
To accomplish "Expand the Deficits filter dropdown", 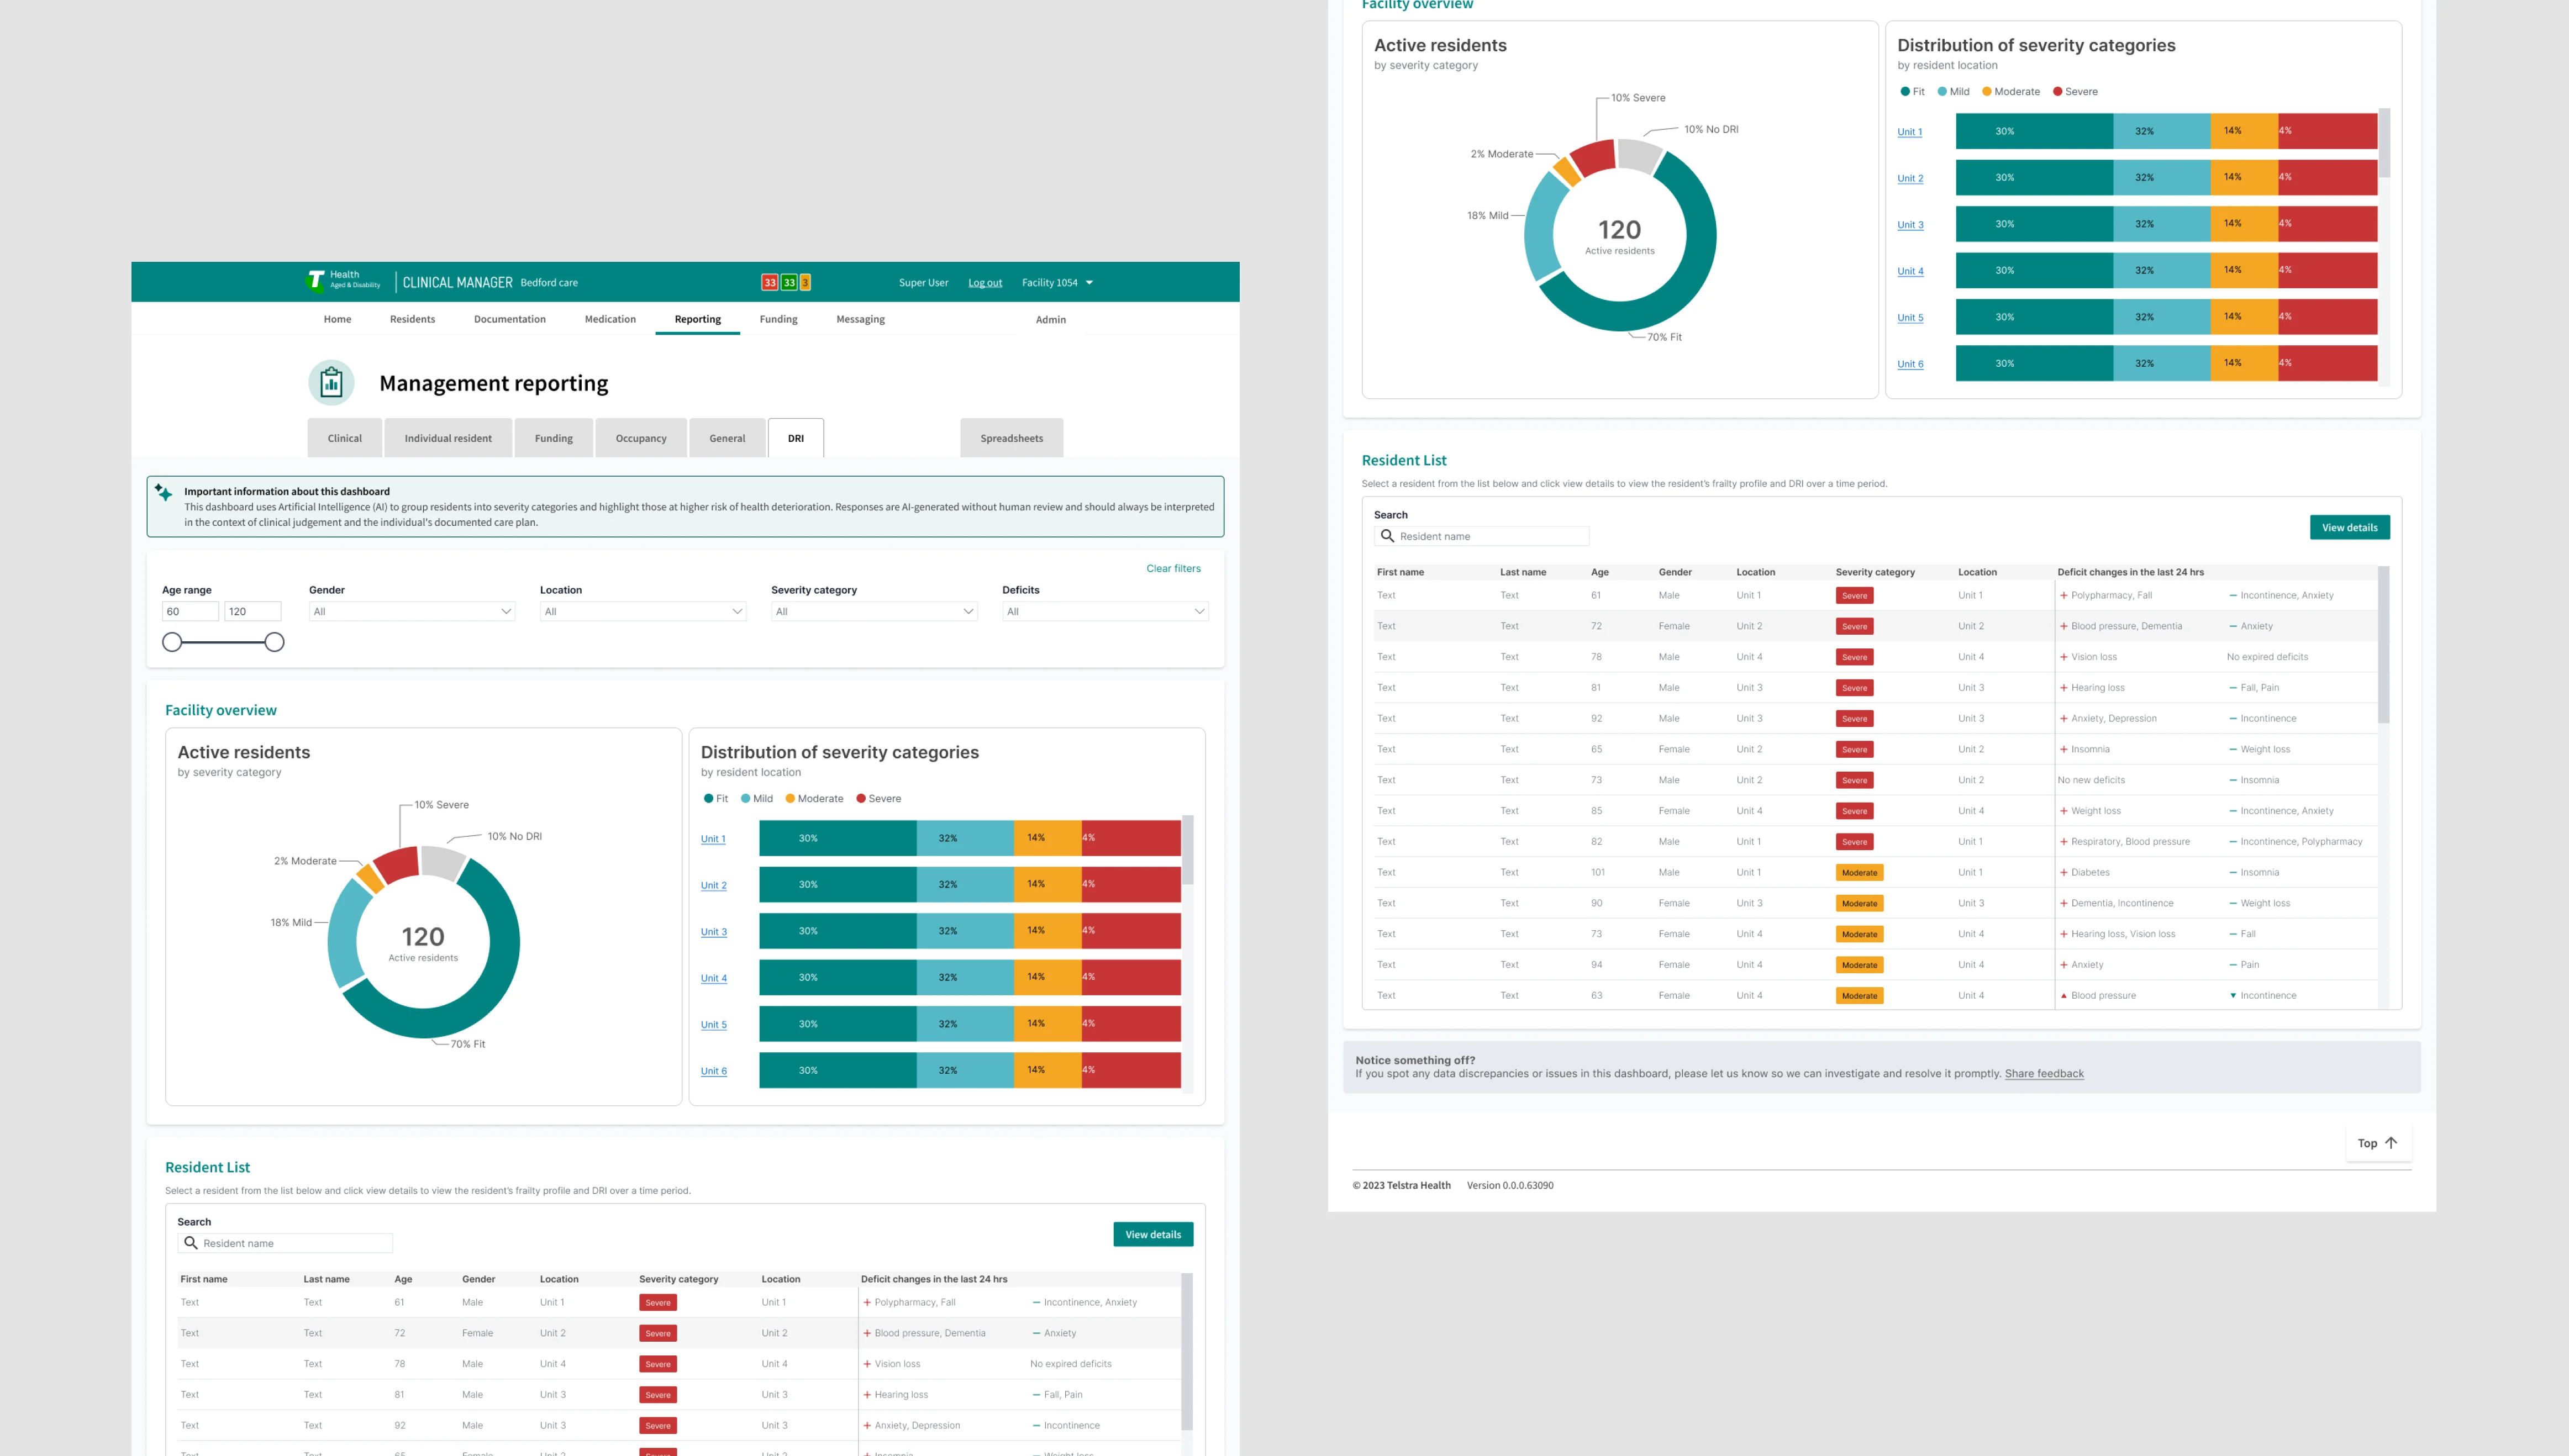I will coord(1104,611).
